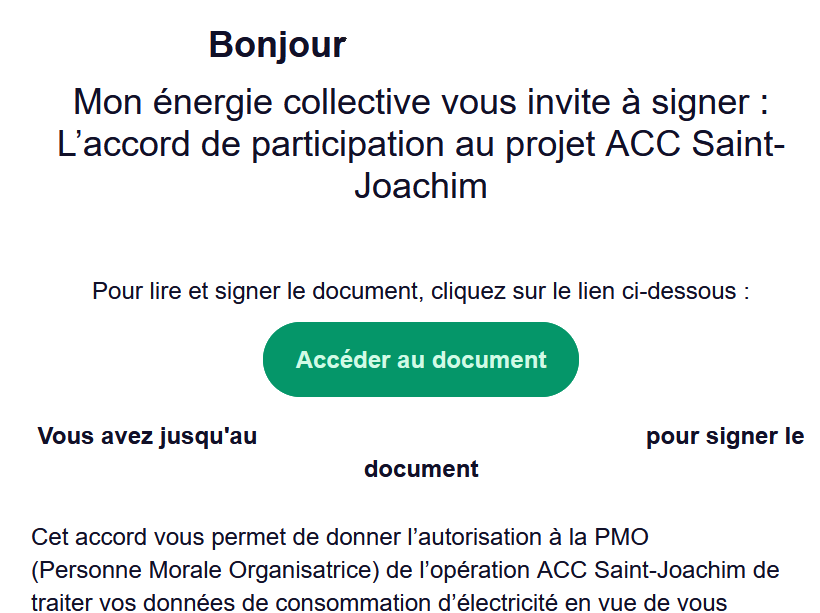Click the green Accéder au document button

tap(420, 360)
